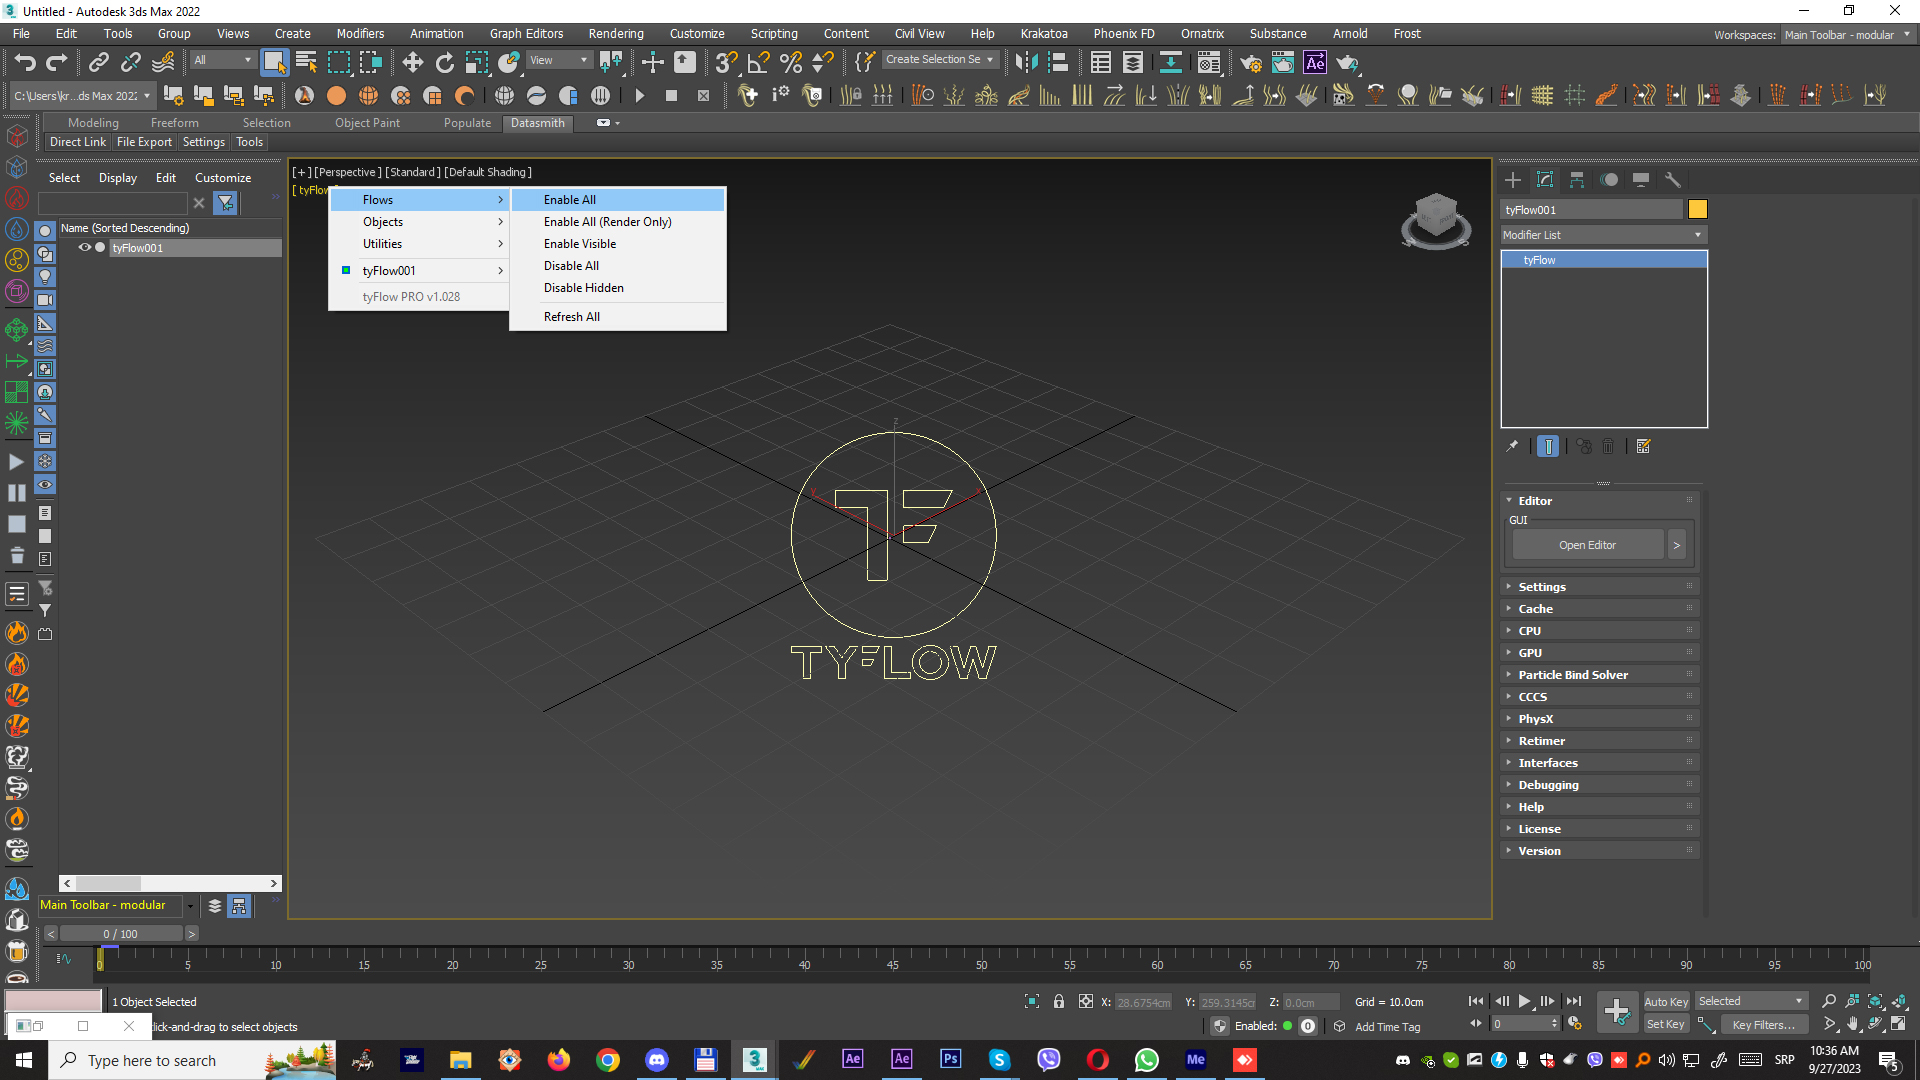Open the selection filter All dropdown

[224, 60]
